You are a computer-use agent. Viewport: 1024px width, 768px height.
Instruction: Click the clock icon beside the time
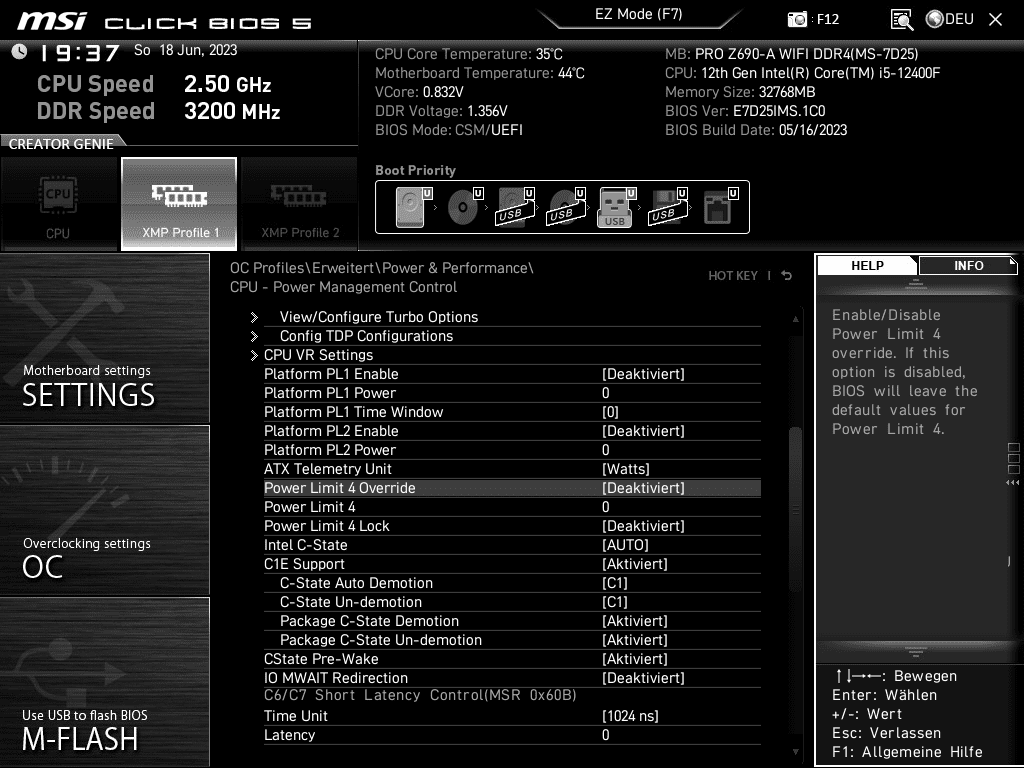(20, 51)
